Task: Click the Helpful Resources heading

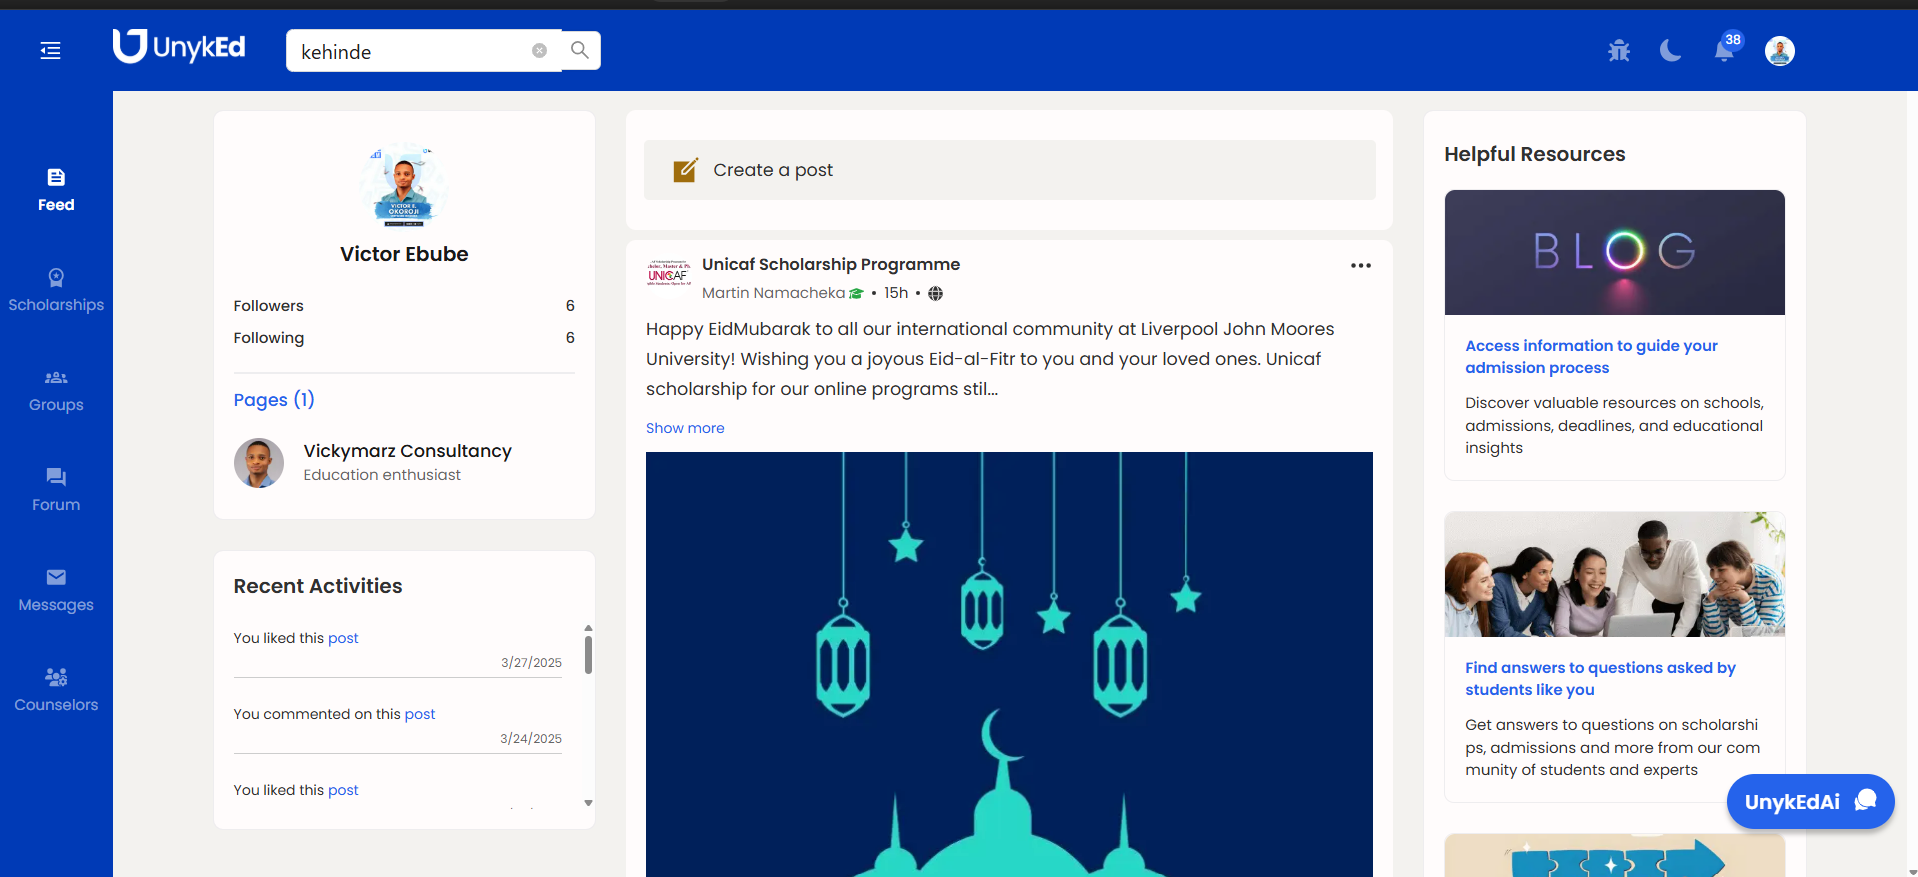Action: [1534, 154]
